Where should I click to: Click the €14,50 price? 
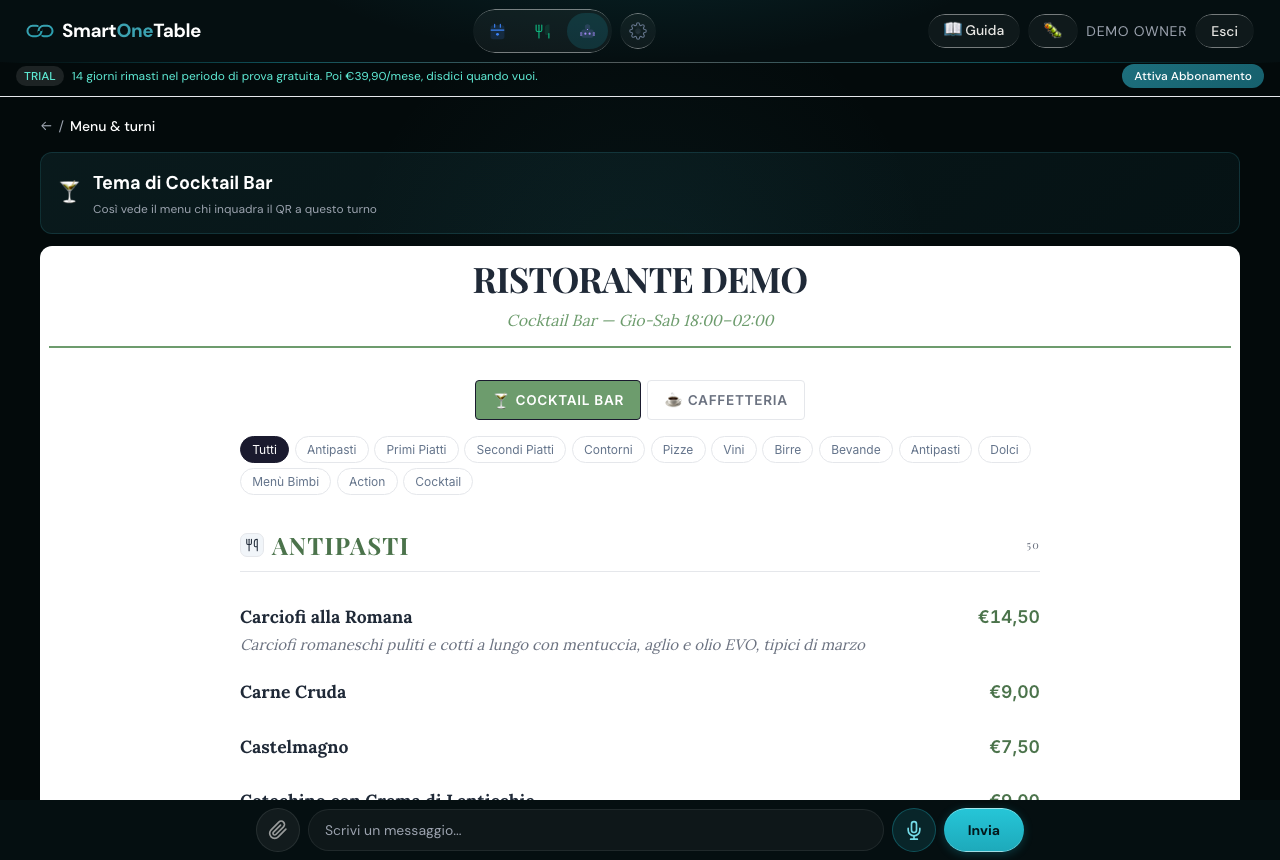[x=1009, y=617]
